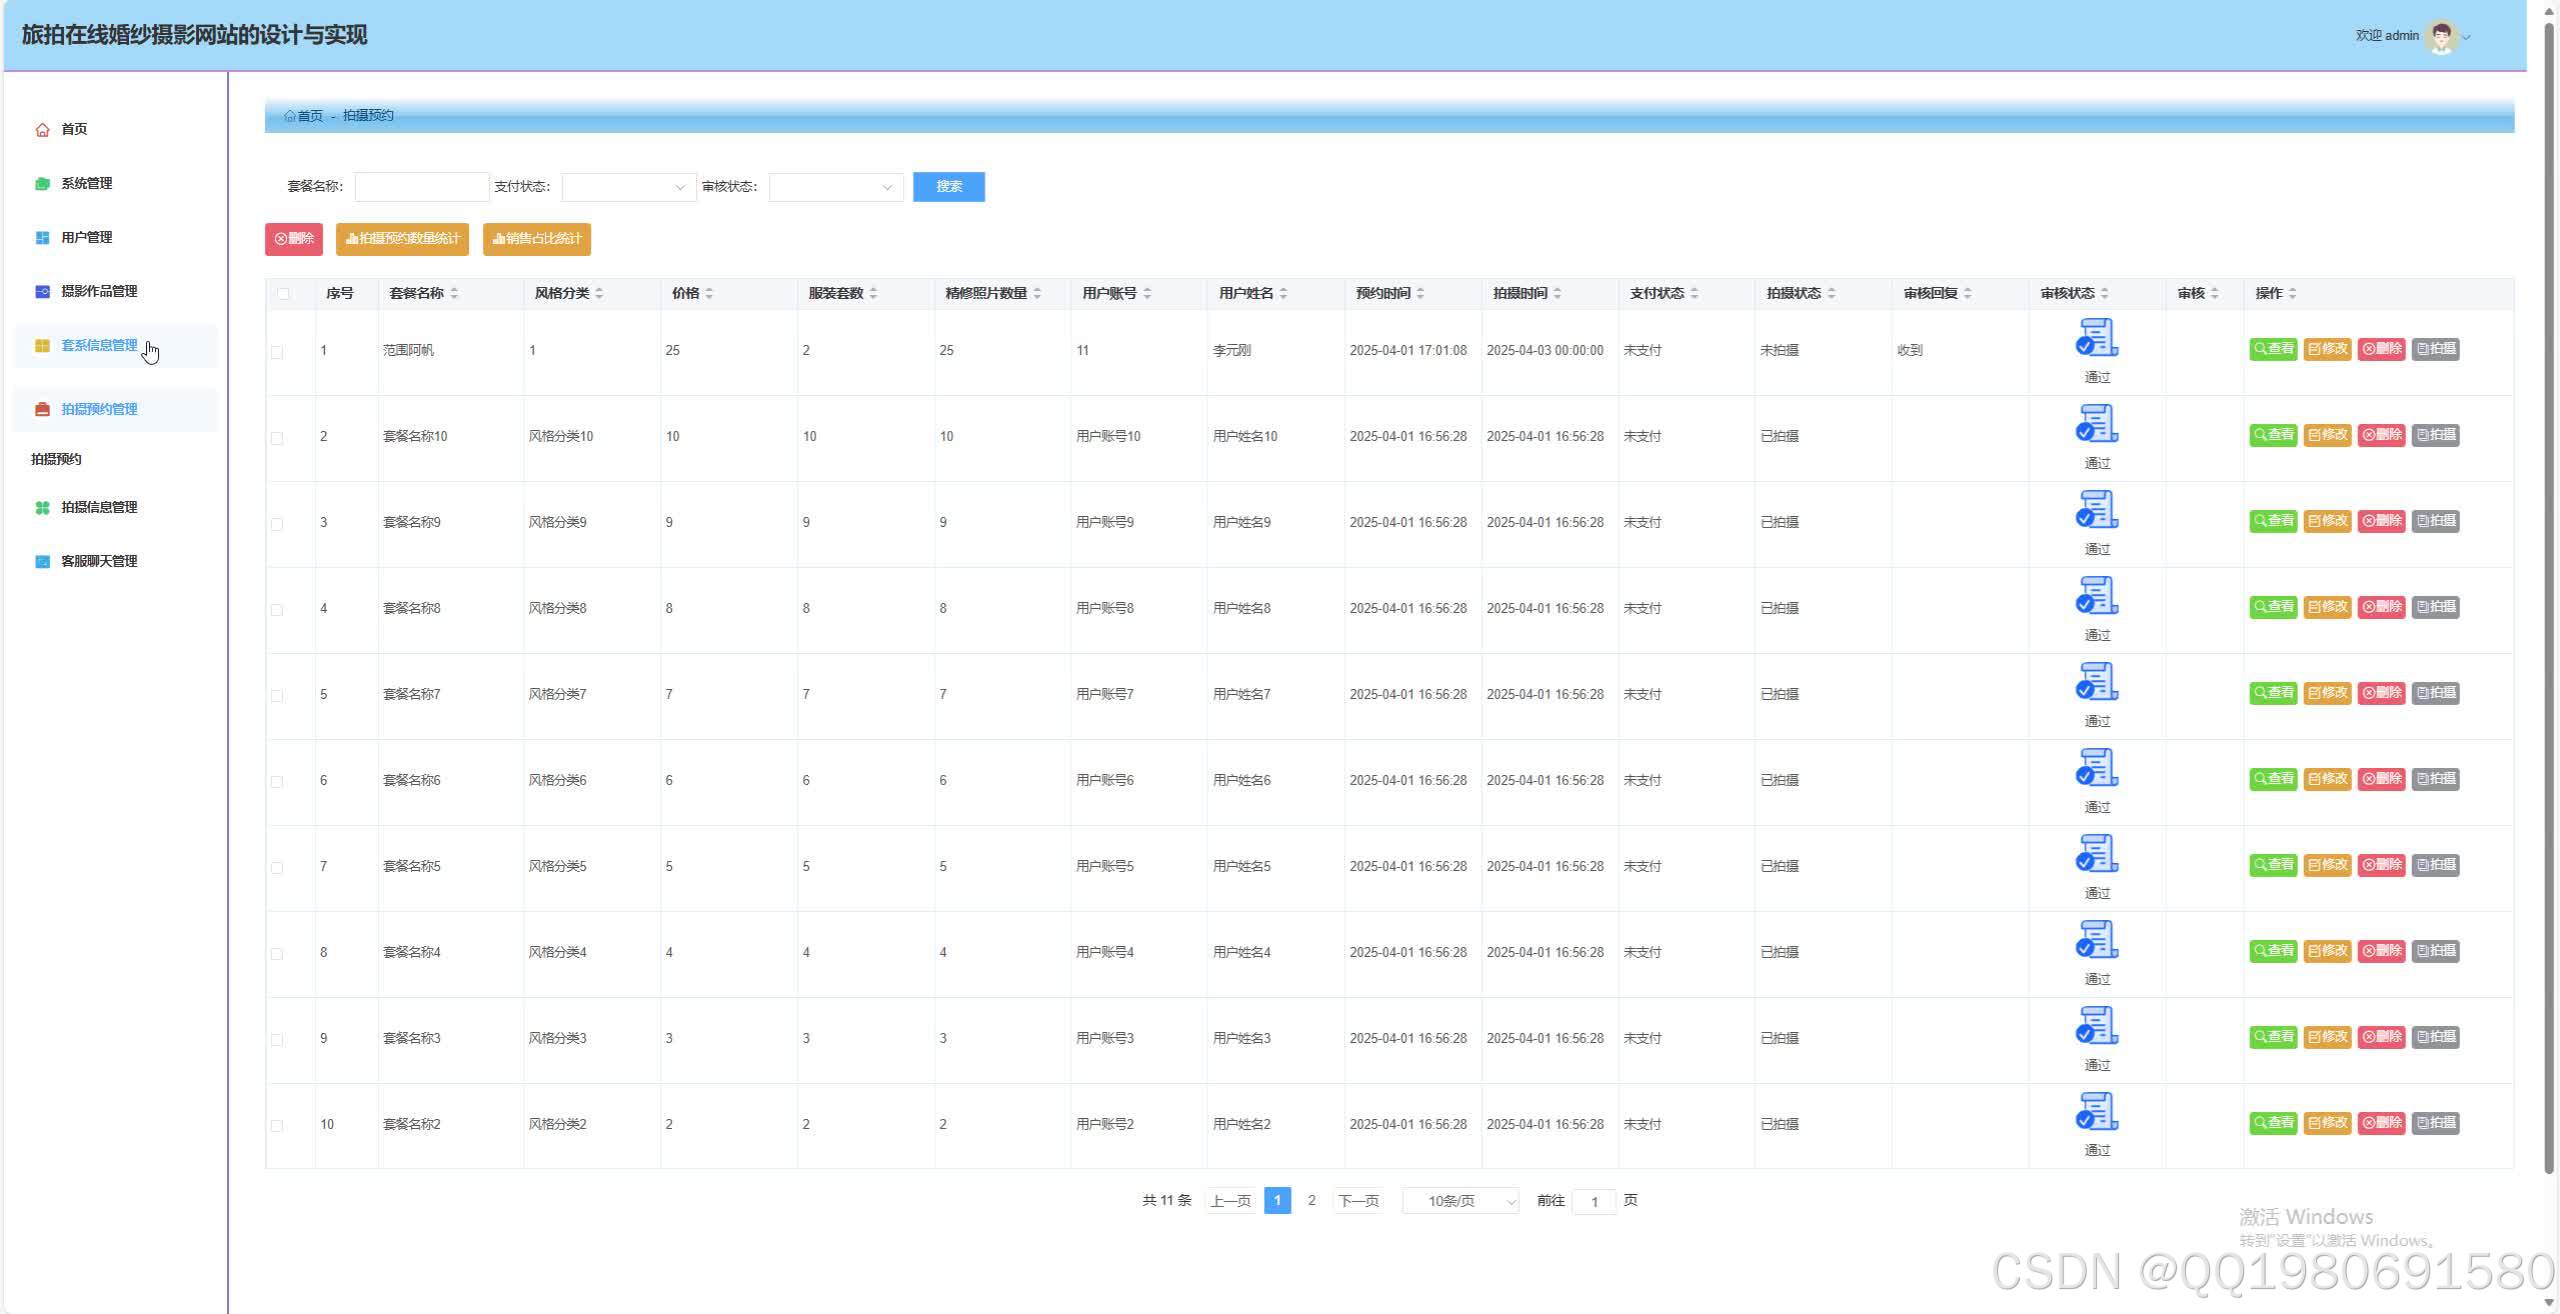2560x1314 pixels.
Task: Click the 系统管理 sidebar icon
Action: 42,184
